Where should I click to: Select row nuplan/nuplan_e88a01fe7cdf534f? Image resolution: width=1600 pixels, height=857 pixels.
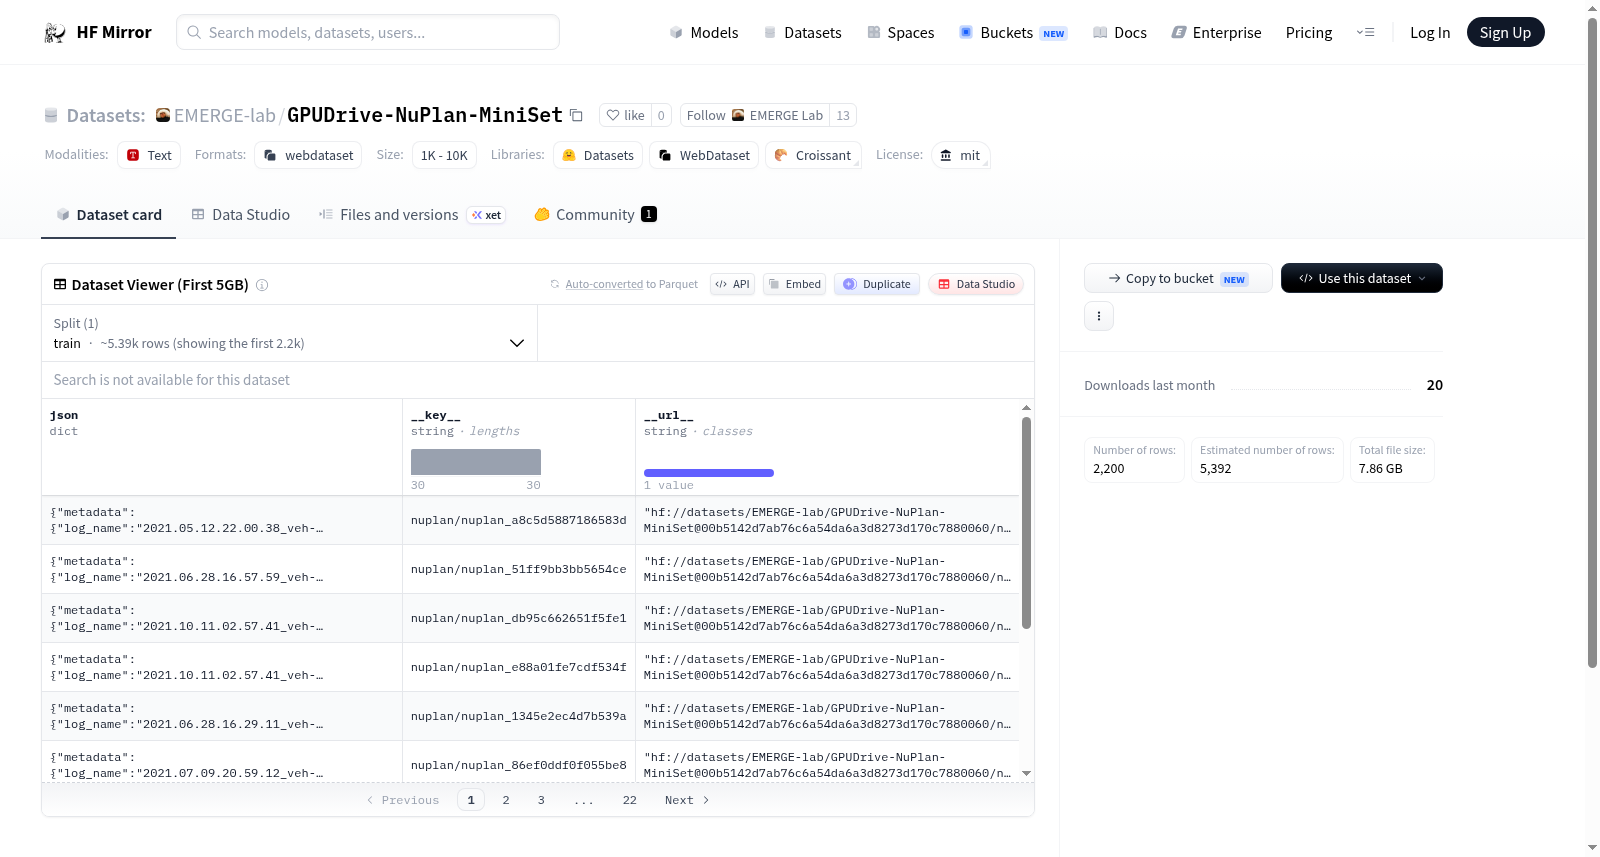click(530, 667)
